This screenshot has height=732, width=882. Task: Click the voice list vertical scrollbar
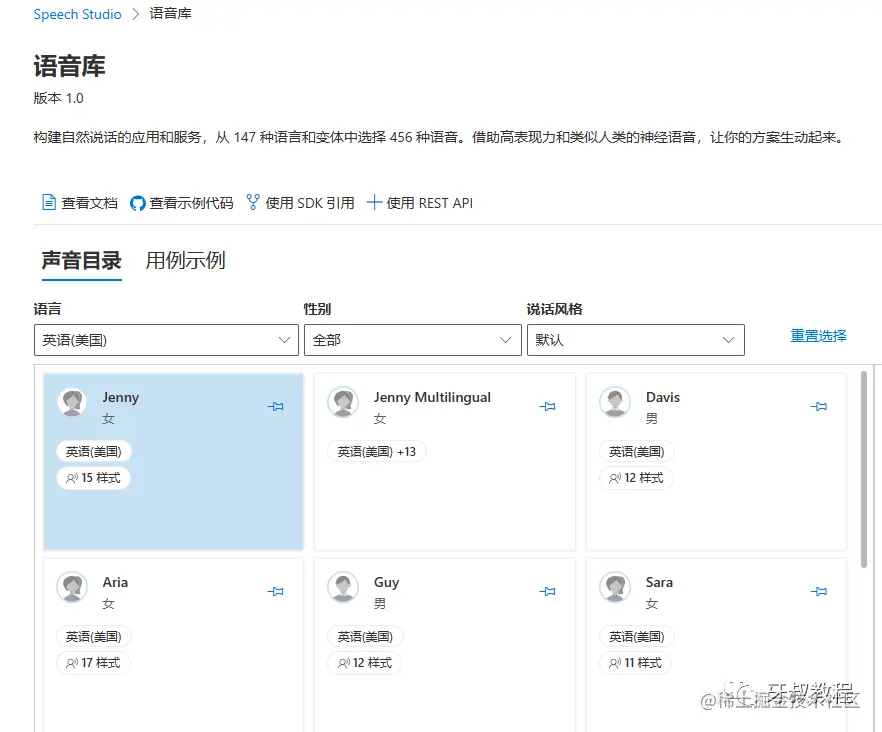(x=864, y=469)
